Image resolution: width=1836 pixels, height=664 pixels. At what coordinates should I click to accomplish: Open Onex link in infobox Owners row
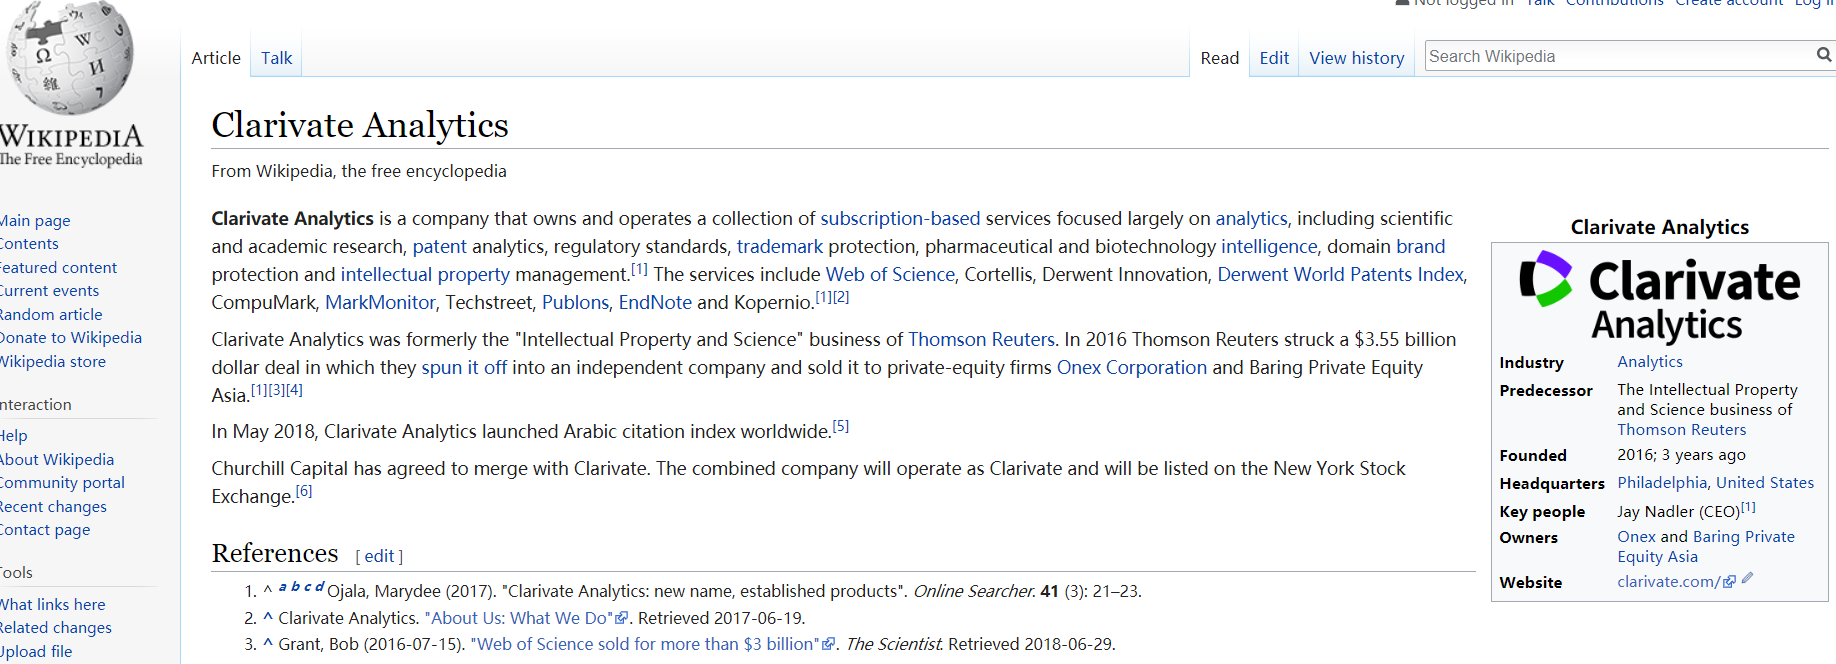click(1636, 537)
